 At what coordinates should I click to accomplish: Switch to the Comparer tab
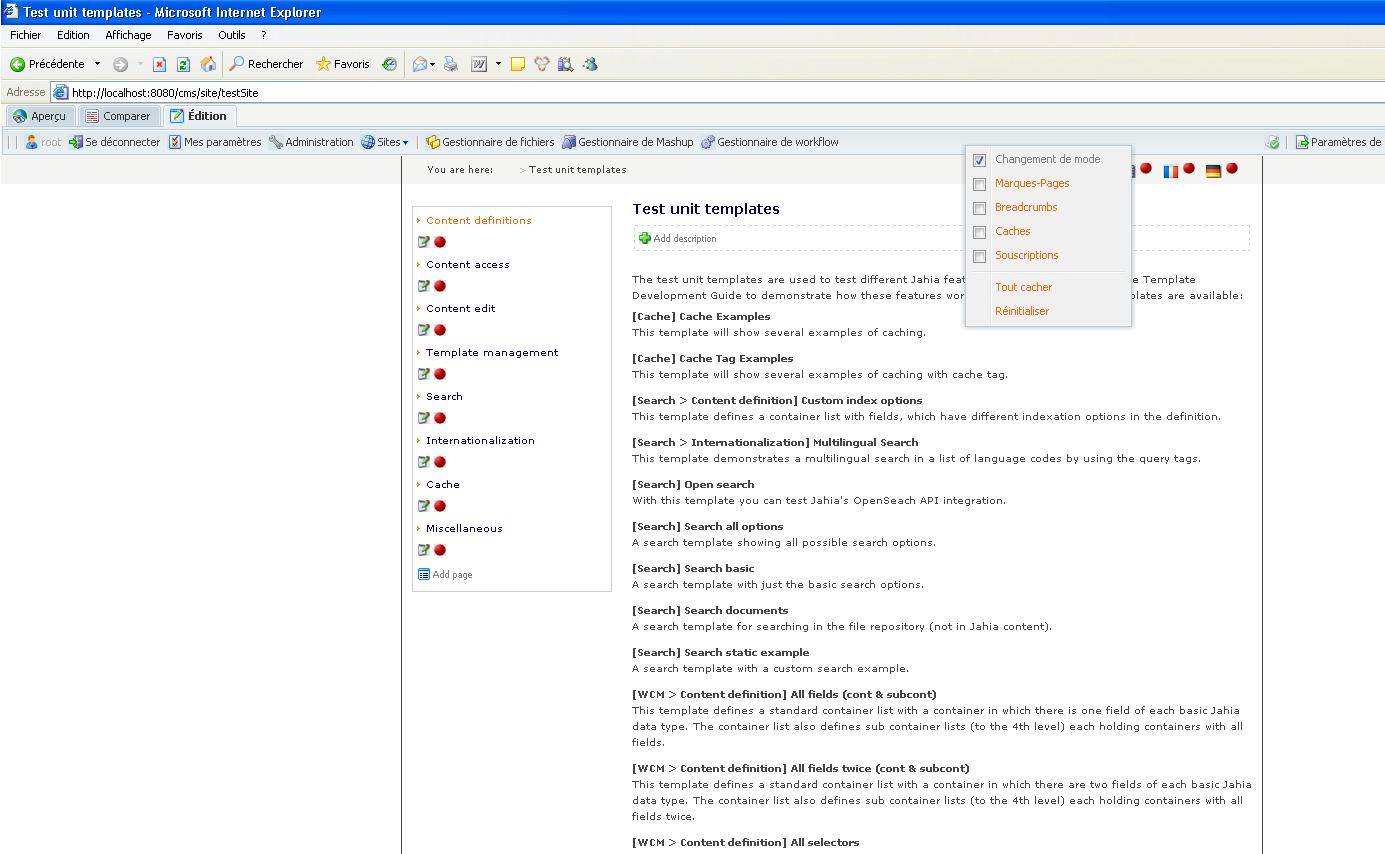point(118,116)
